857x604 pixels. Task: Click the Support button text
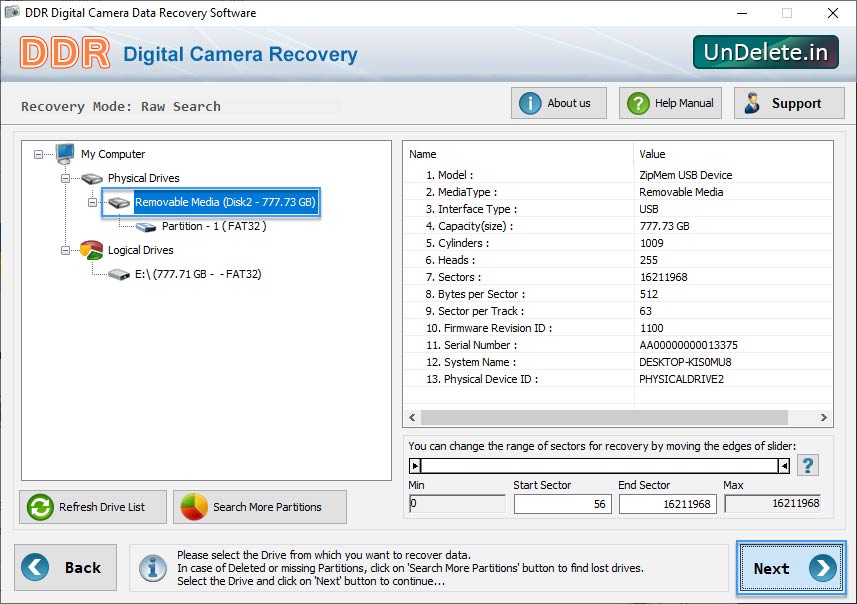(796, 103)
